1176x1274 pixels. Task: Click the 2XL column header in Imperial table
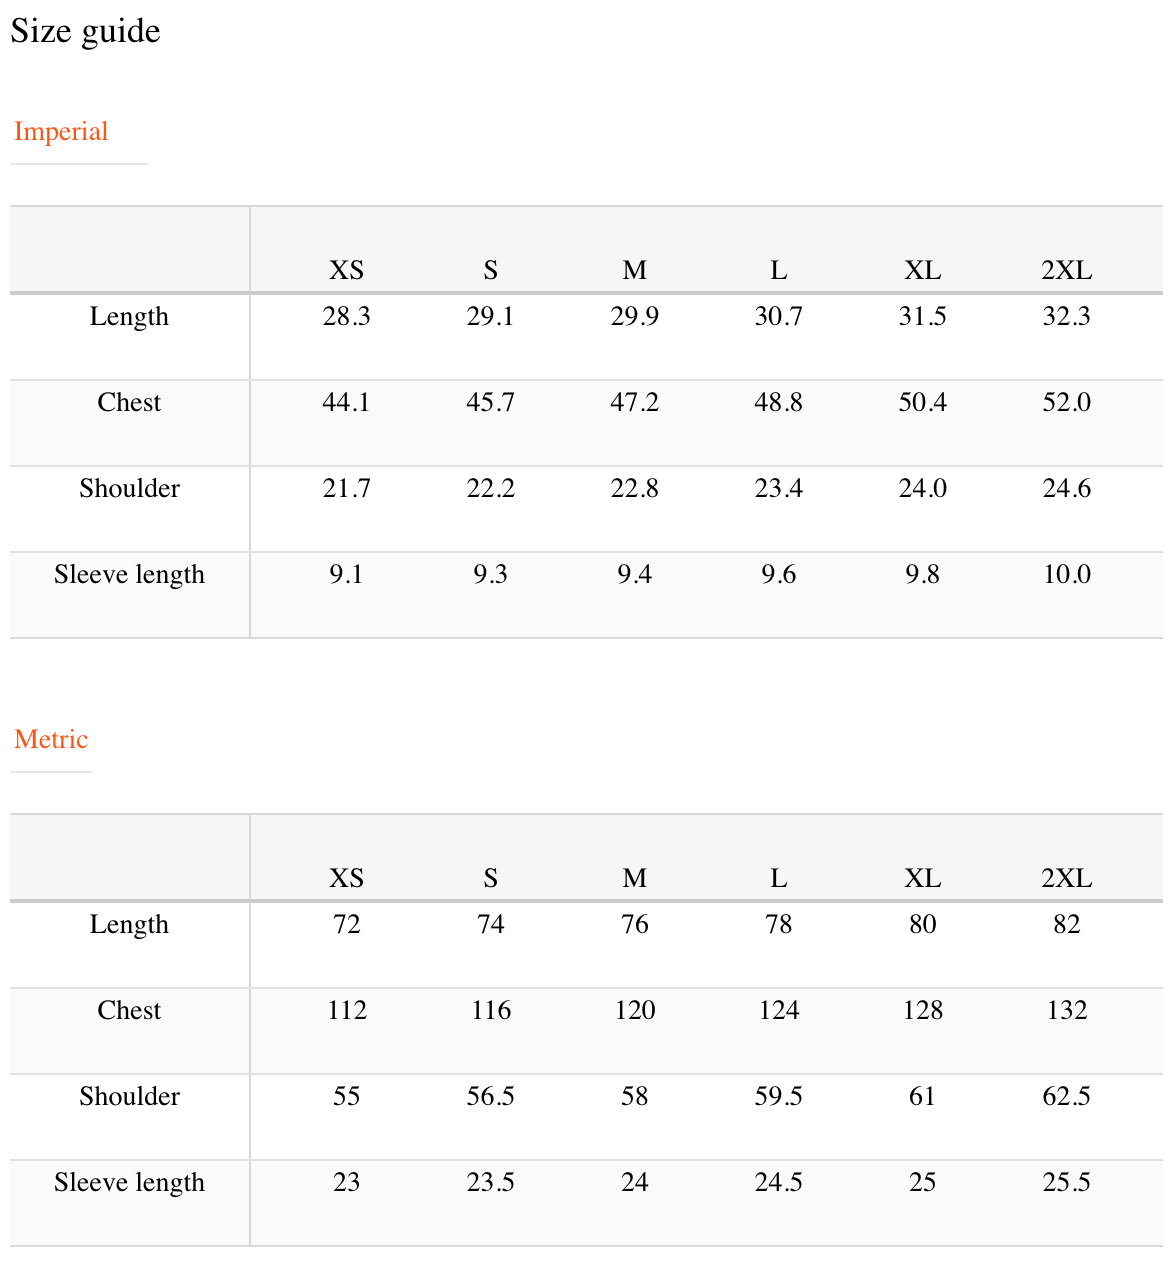click(x=1067, y=270)
